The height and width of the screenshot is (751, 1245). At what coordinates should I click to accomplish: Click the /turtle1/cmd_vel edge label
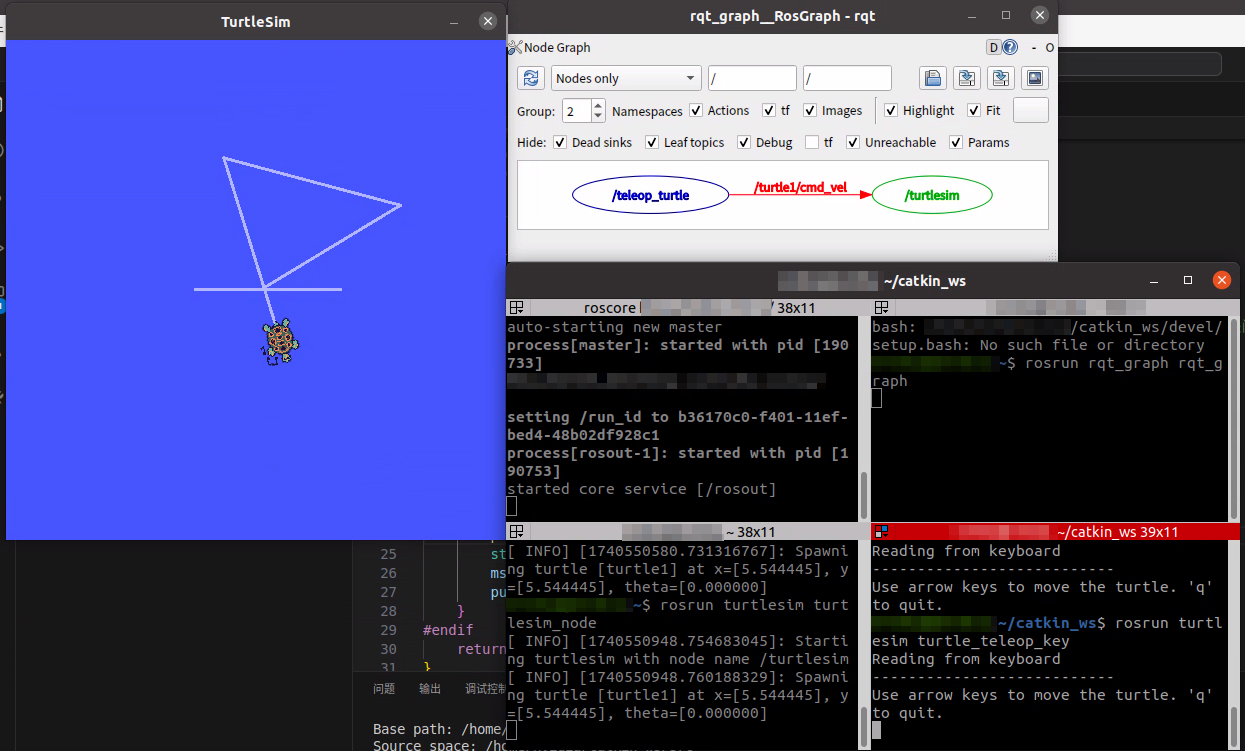coord(801,187)
